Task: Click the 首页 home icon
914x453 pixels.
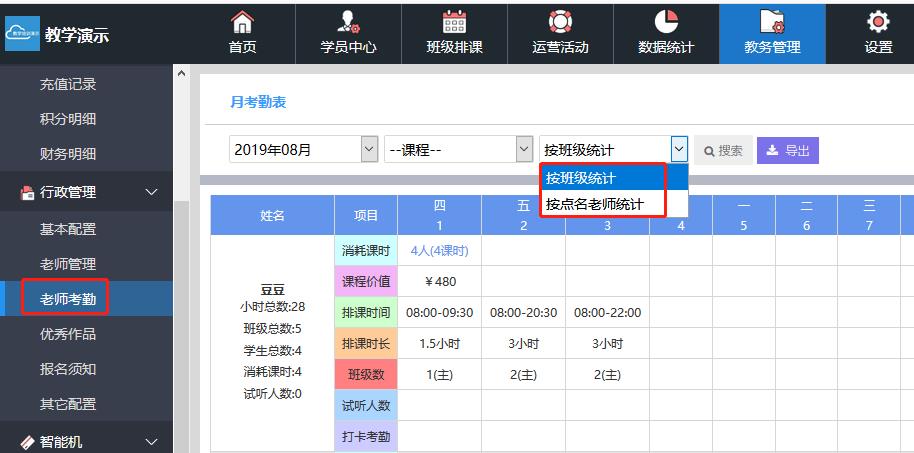Action: click(x=242, y=21)
